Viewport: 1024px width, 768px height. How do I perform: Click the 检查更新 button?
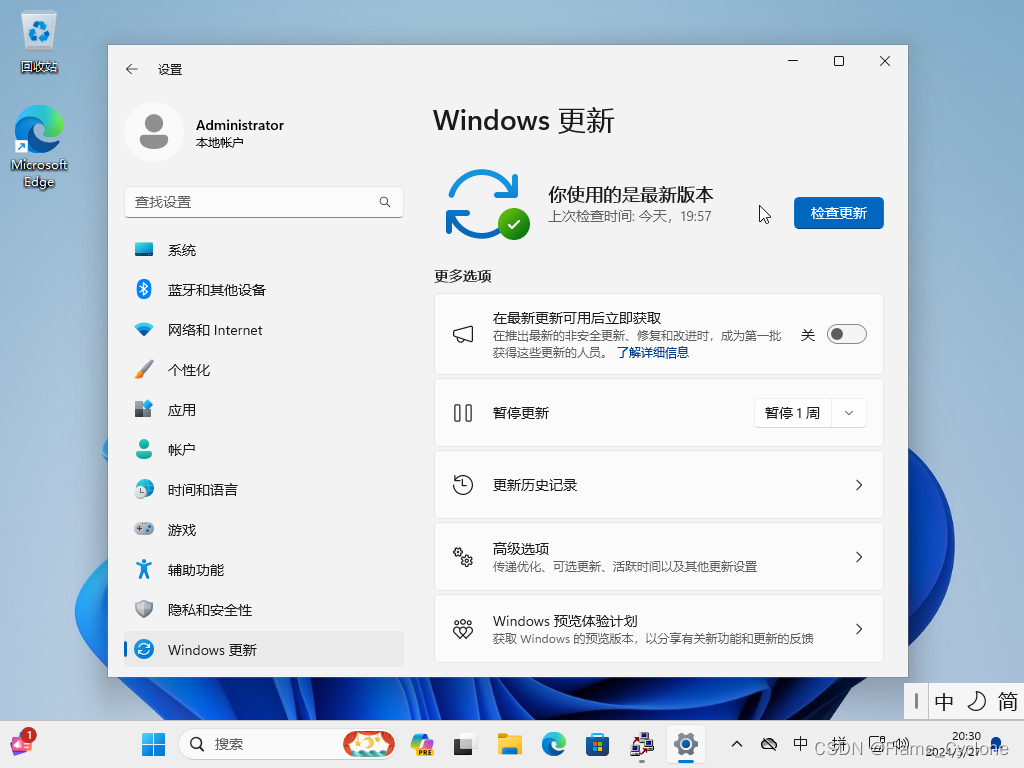pos(839,213)
